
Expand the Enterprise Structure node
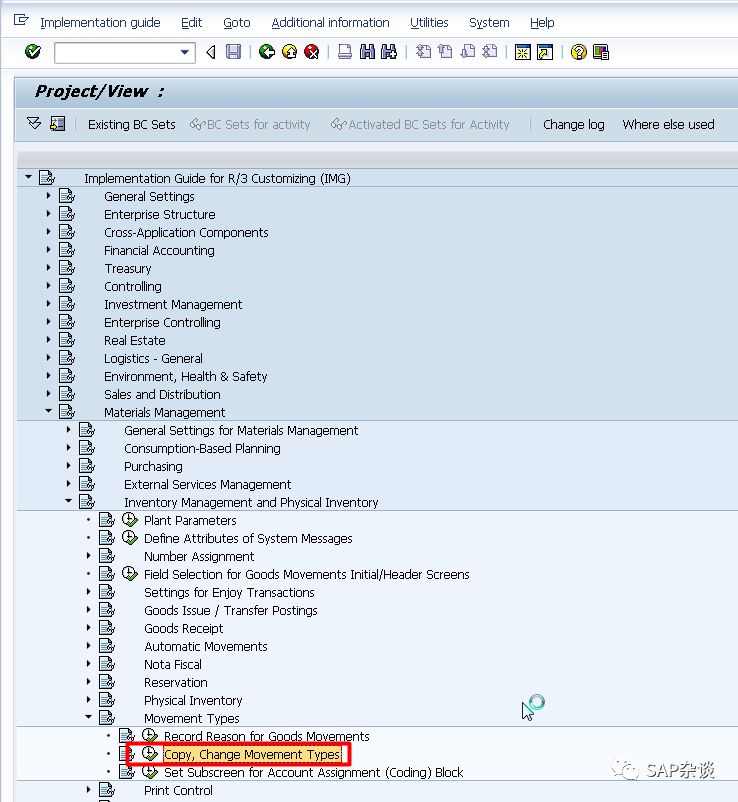pyautogui.click(x=48, y=213)
